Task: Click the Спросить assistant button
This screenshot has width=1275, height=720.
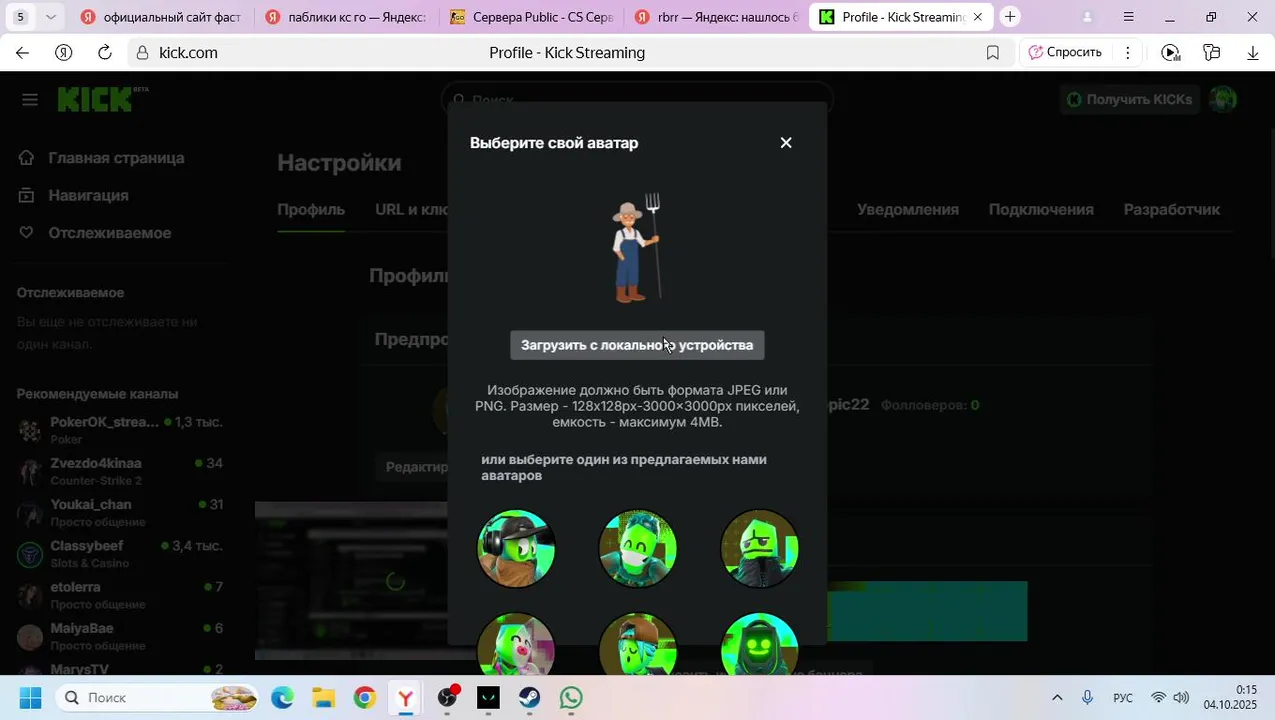Action: point(1066,52)
